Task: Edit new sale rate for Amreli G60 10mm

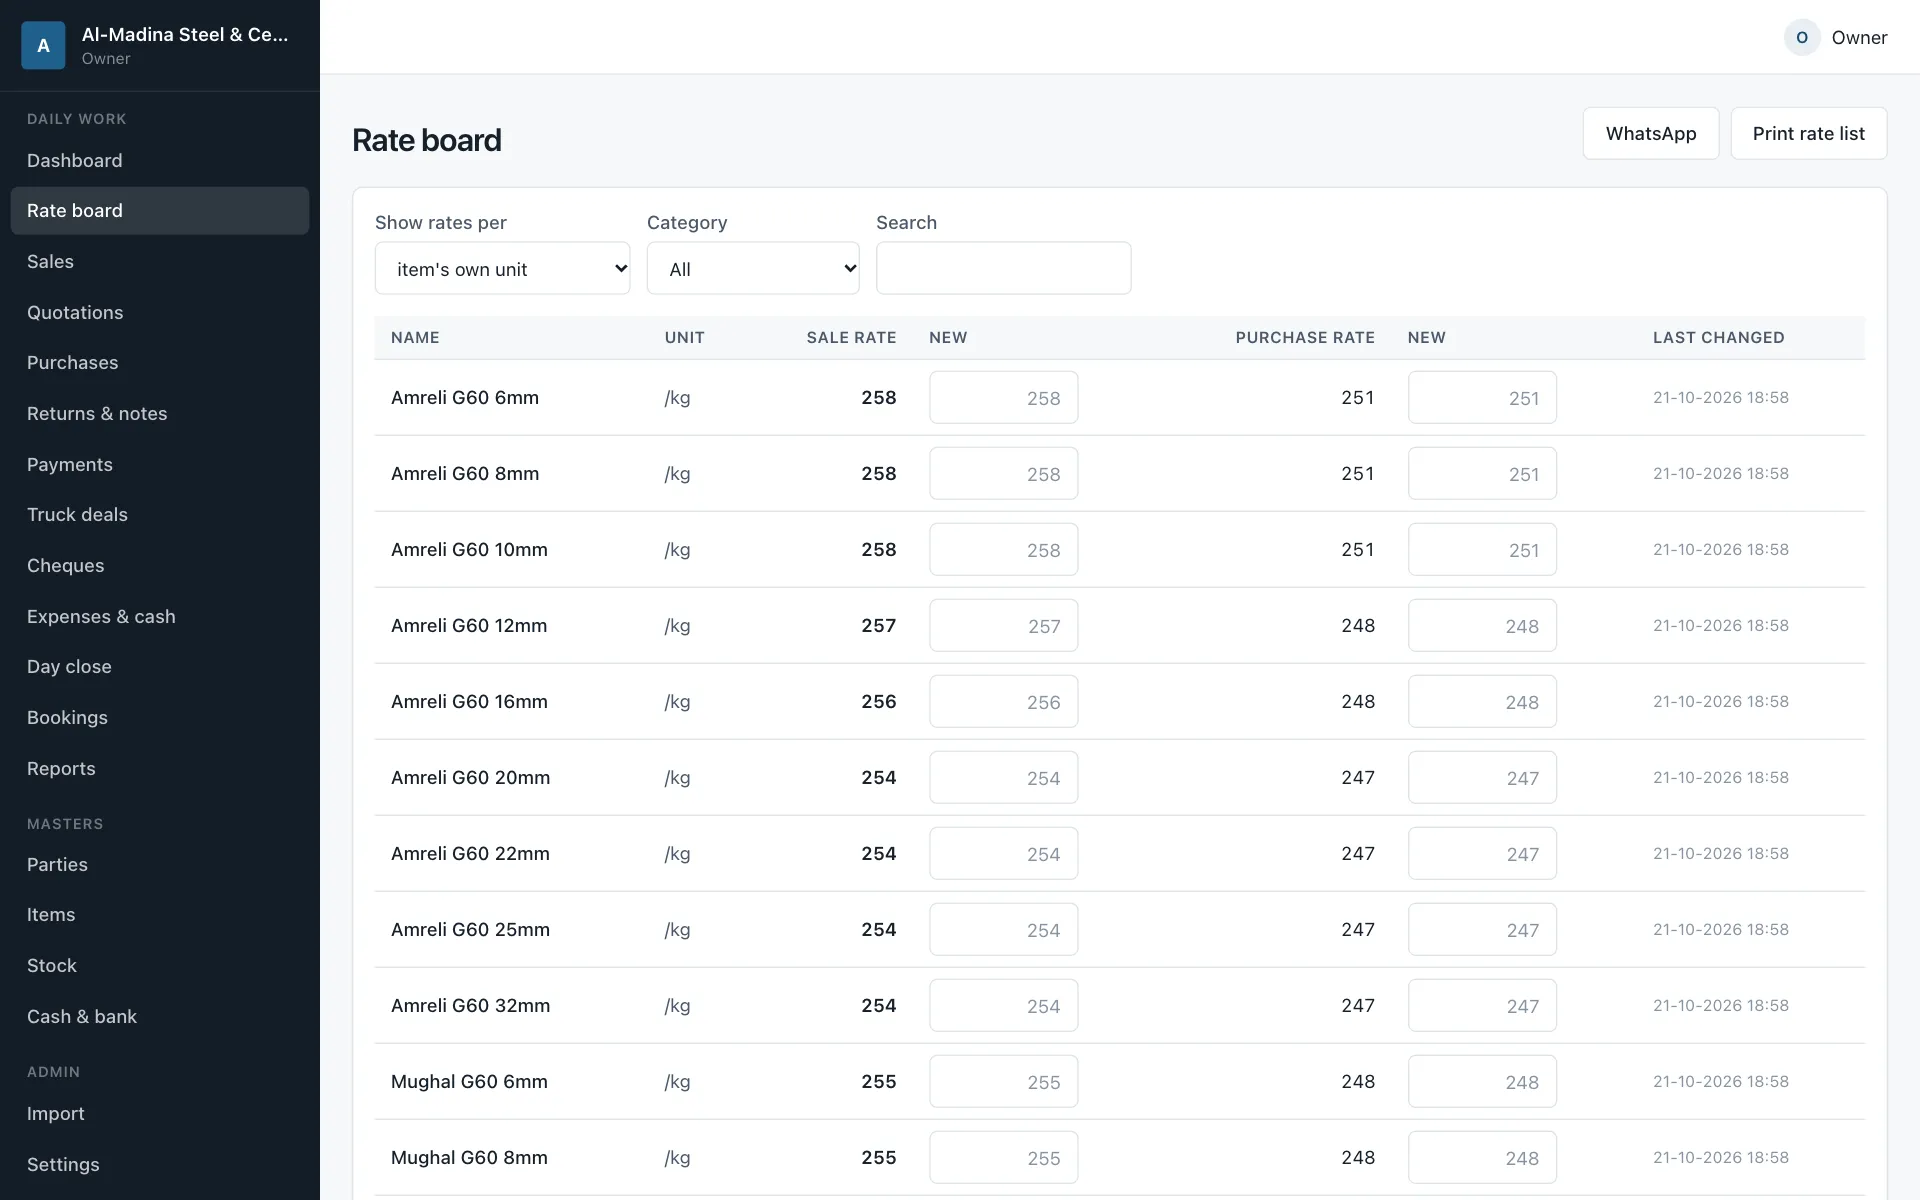Action: (1004, 549)
